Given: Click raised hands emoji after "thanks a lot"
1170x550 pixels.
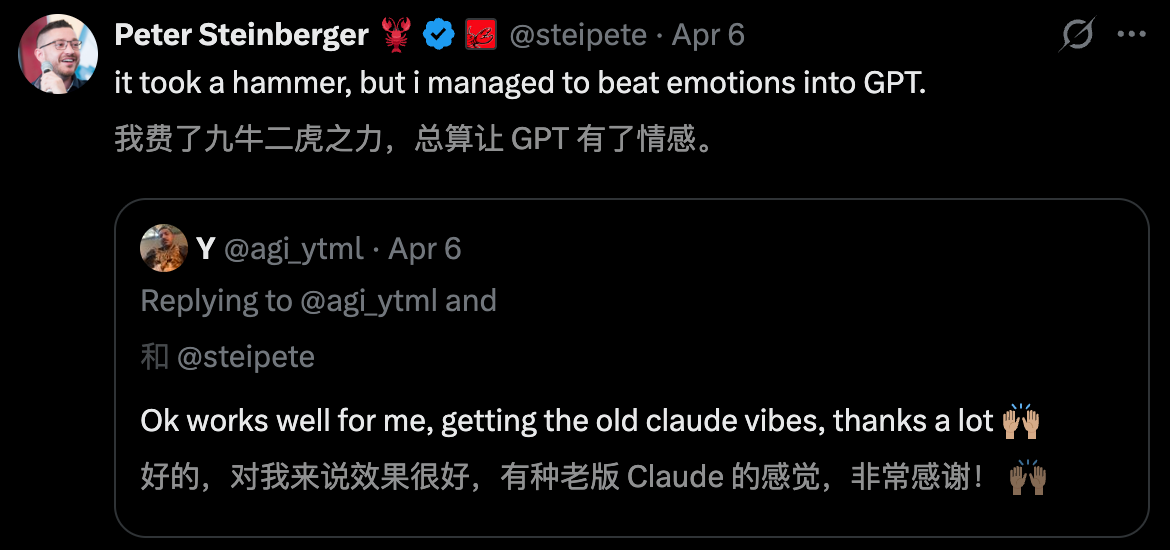Looking at the screenshot, I should pyautogui.click(x=1021, y=421).
